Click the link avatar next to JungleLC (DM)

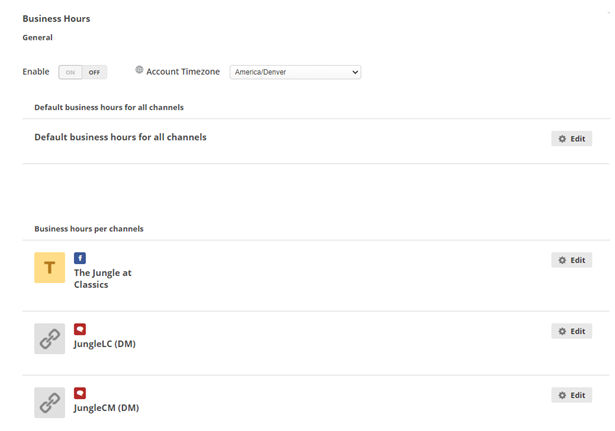click(x=49, y=339)
